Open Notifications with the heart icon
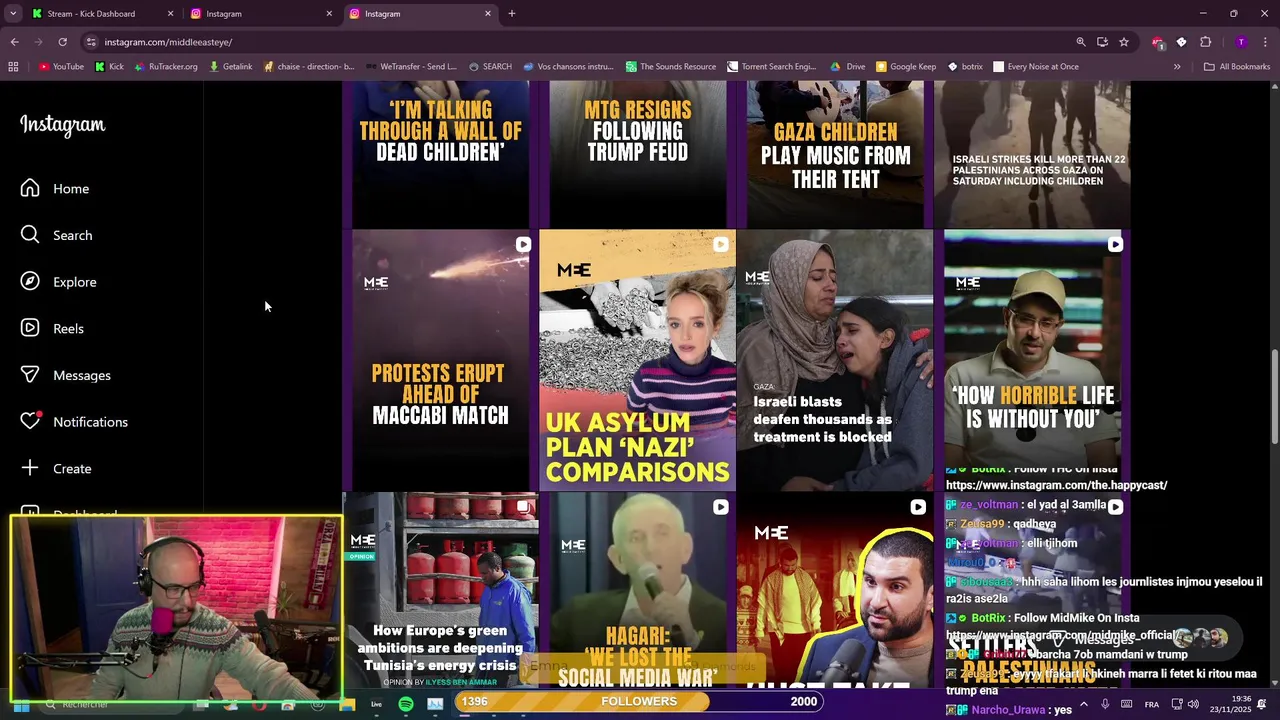This screenshot has width=1280, height=720. pos(75,422)
